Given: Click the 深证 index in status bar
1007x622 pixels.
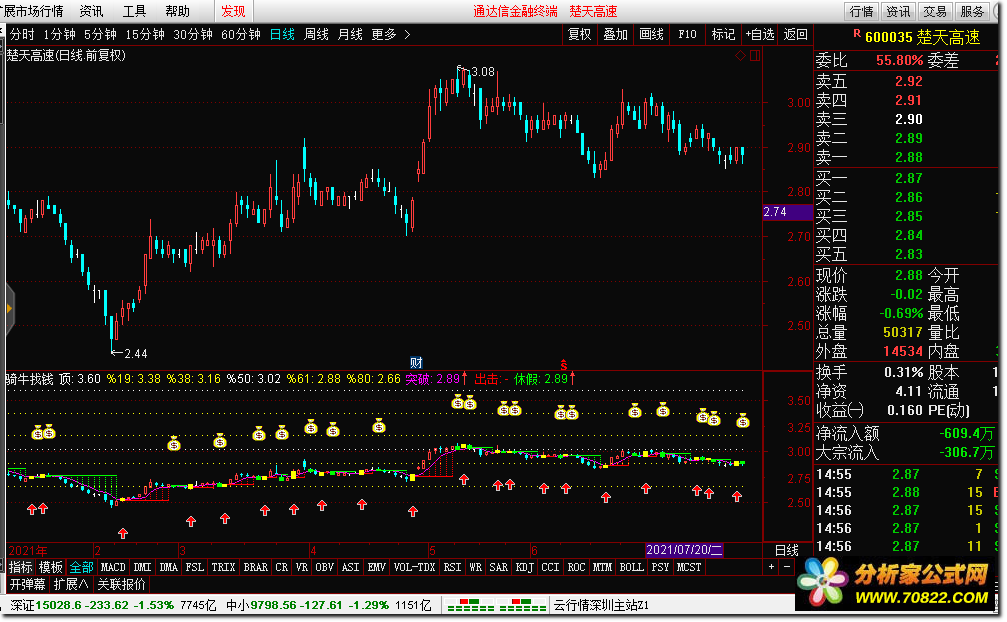Looking at the screenshot, I should 22,605.
